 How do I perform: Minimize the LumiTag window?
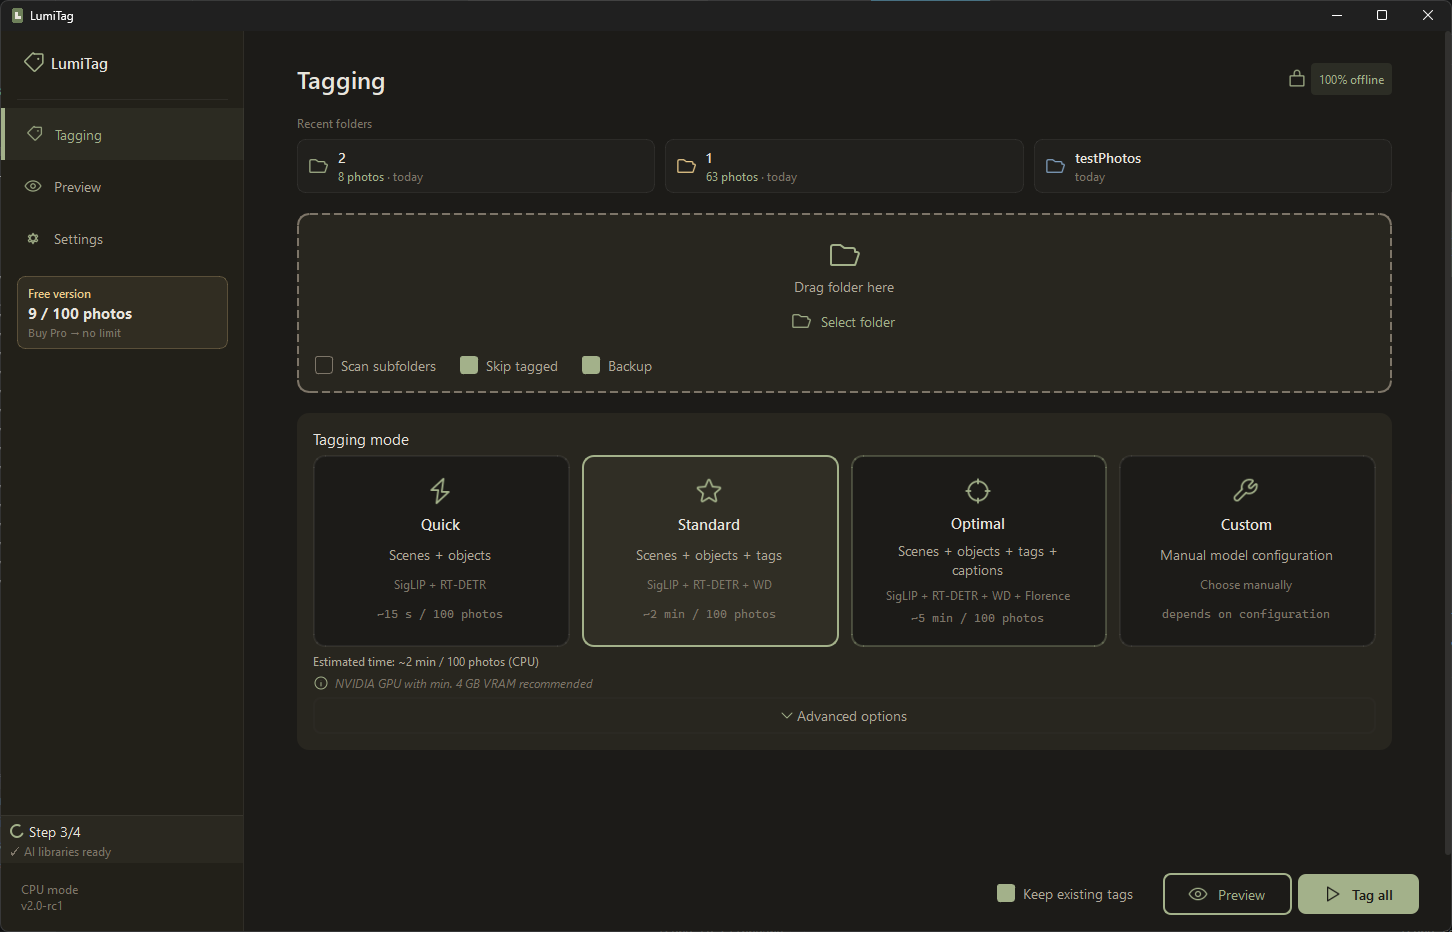[1338, 15]
